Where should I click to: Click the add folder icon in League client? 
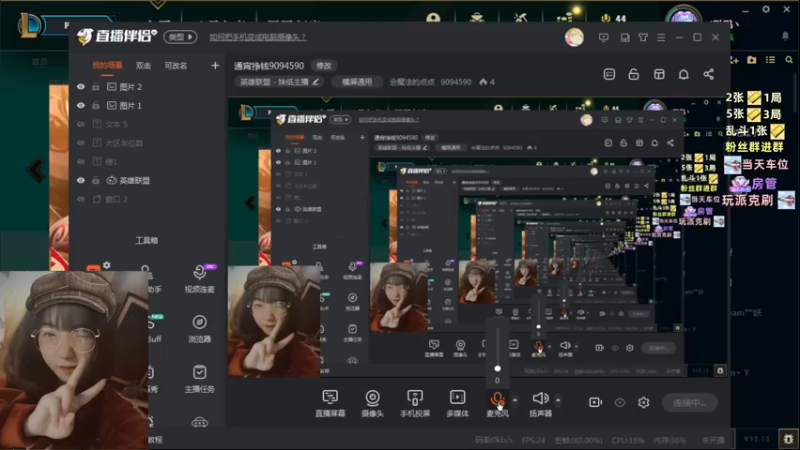[752, 60]
